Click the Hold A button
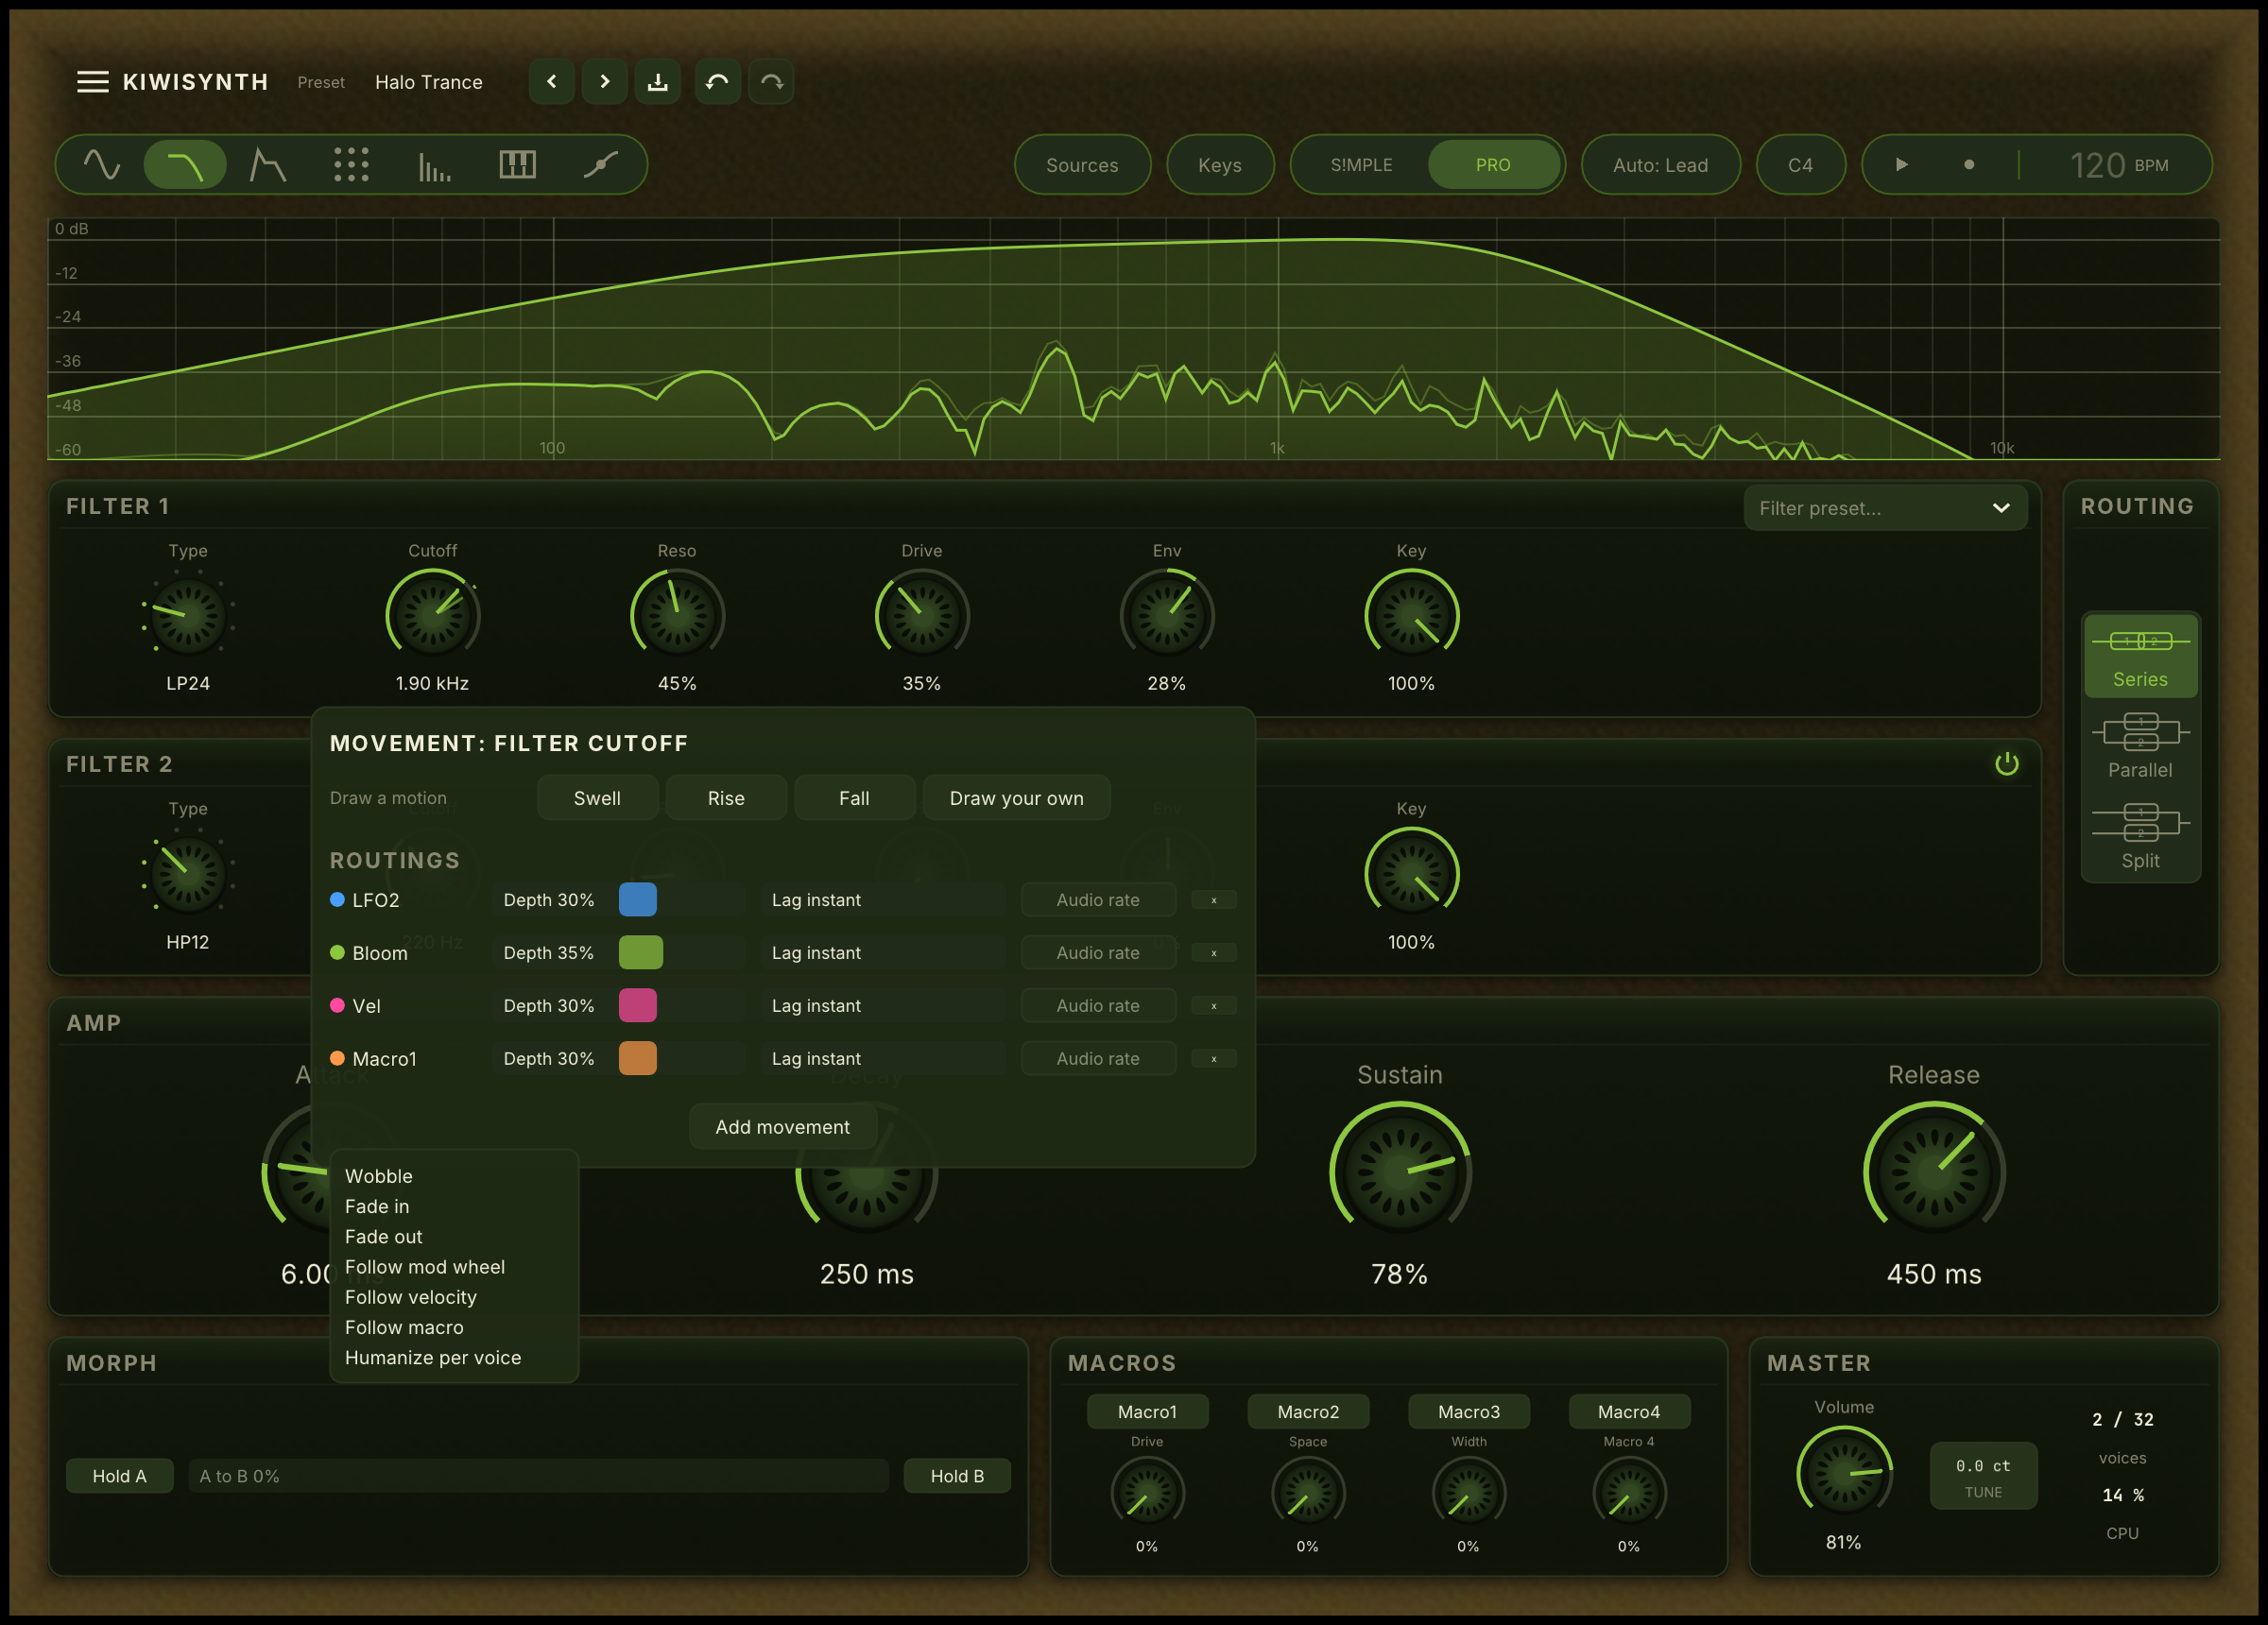The width and height of the screenshot is (2268, 1625). [x=119, y=1476]
